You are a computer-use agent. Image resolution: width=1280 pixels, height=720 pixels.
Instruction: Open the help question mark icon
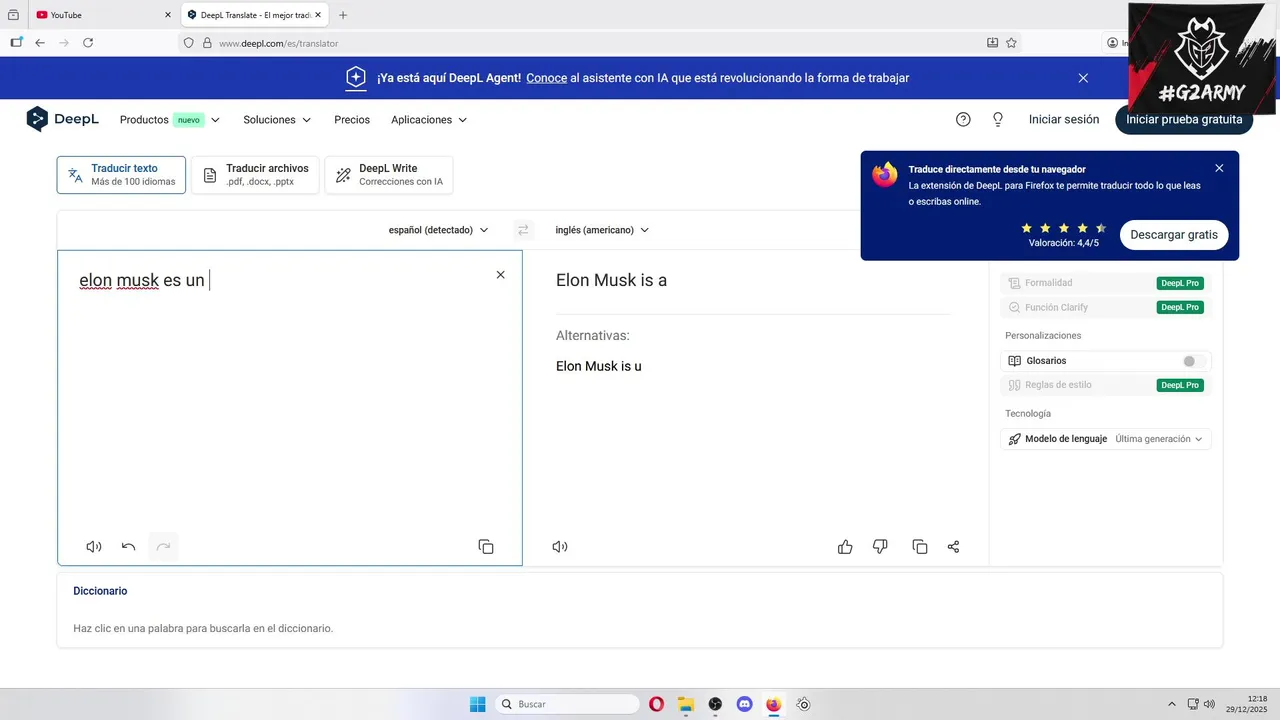click(963, 119)
